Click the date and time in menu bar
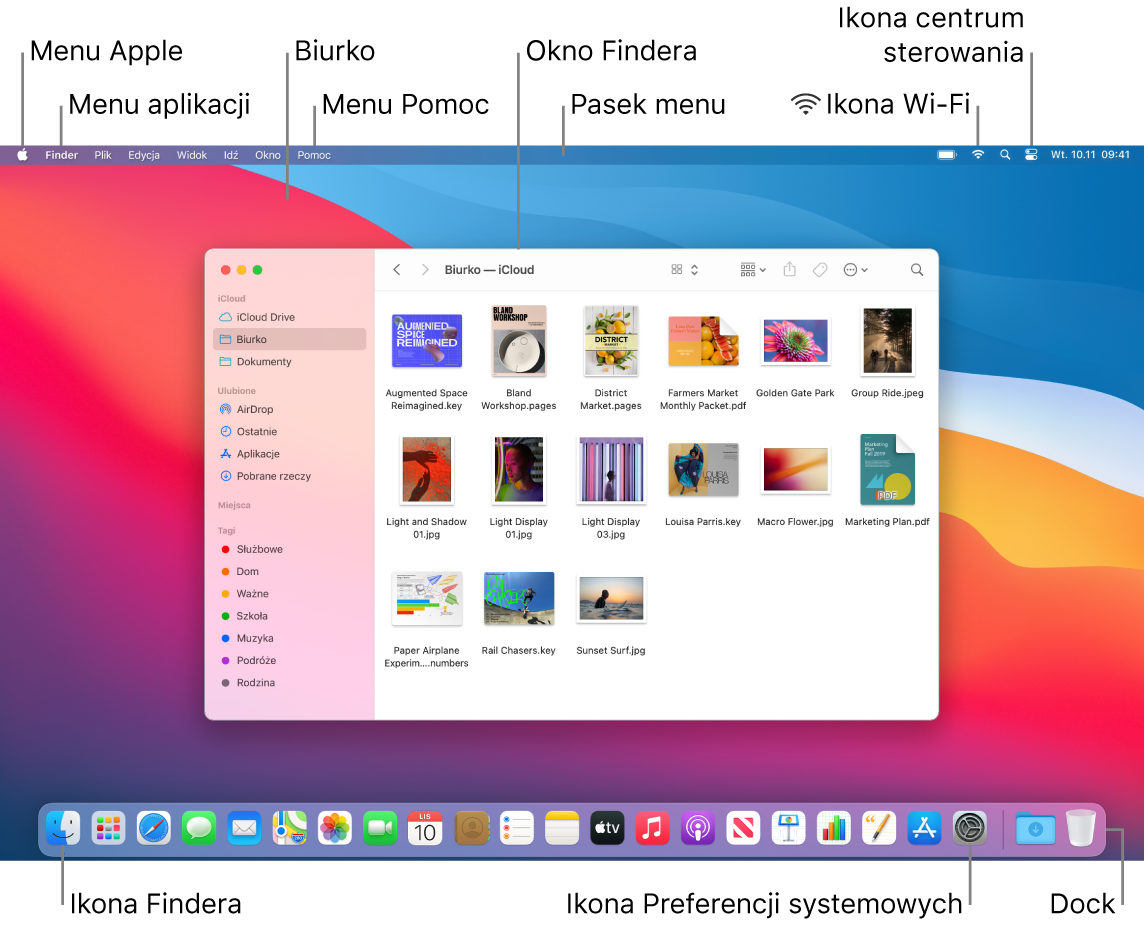 [1090, 155]
